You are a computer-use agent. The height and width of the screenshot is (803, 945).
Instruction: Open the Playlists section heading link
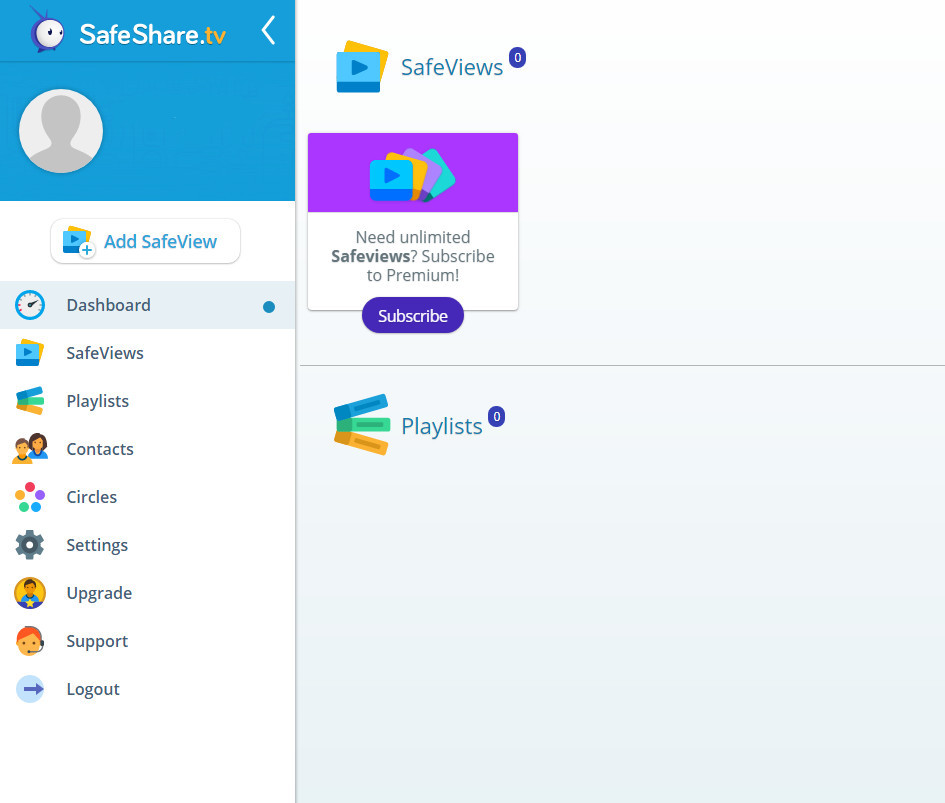(442, 425)
